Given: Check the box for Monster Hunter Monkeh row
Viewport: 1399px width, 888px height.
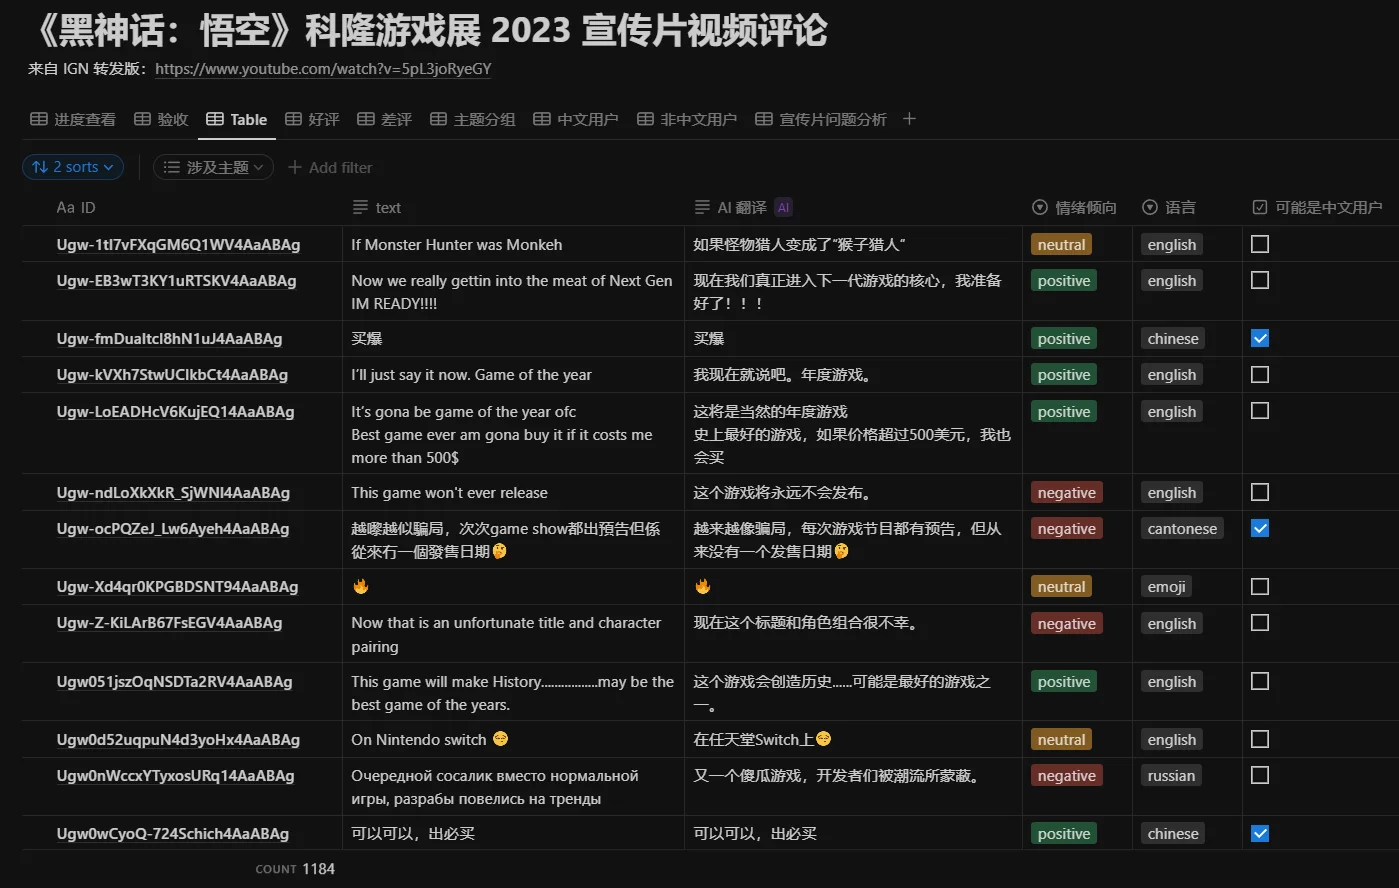Looking at the screenshot, I should (x=1260, y=244).
